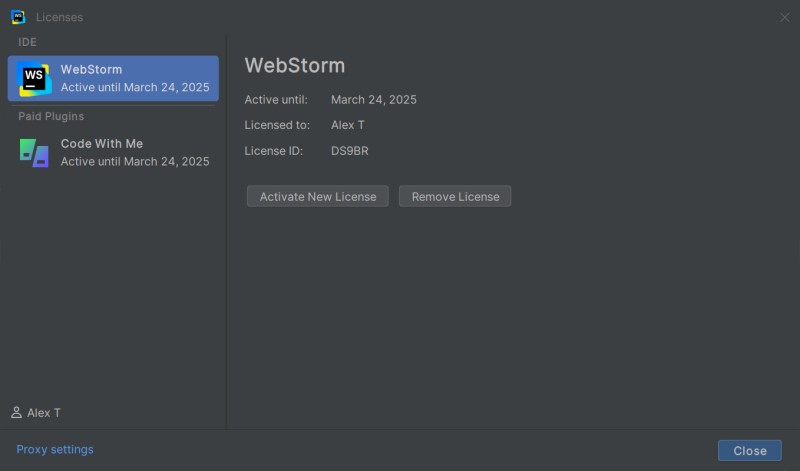
Task: Open the Proxy settings link
Action: pos(55,450)
